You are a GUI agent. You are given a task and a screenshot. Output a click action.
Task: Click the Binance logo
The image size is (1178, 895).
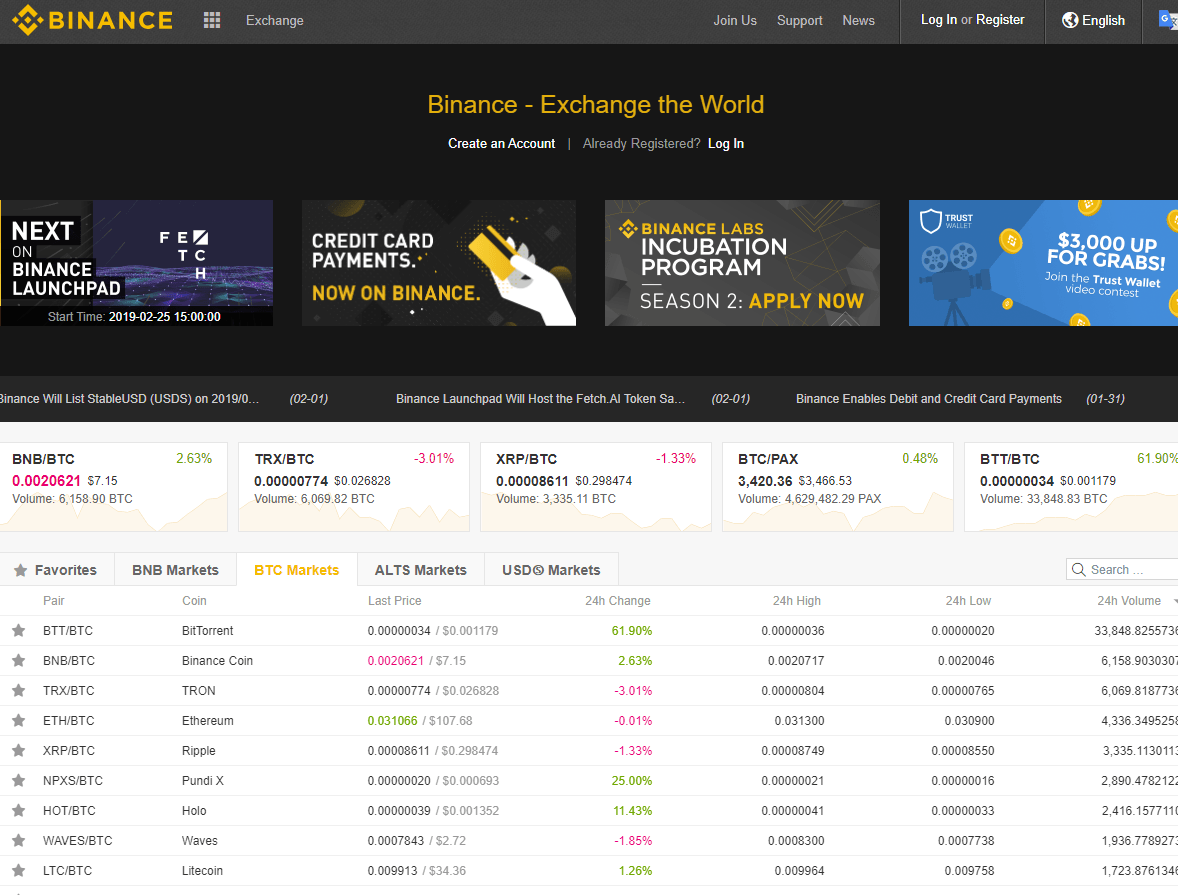[92, 20]
